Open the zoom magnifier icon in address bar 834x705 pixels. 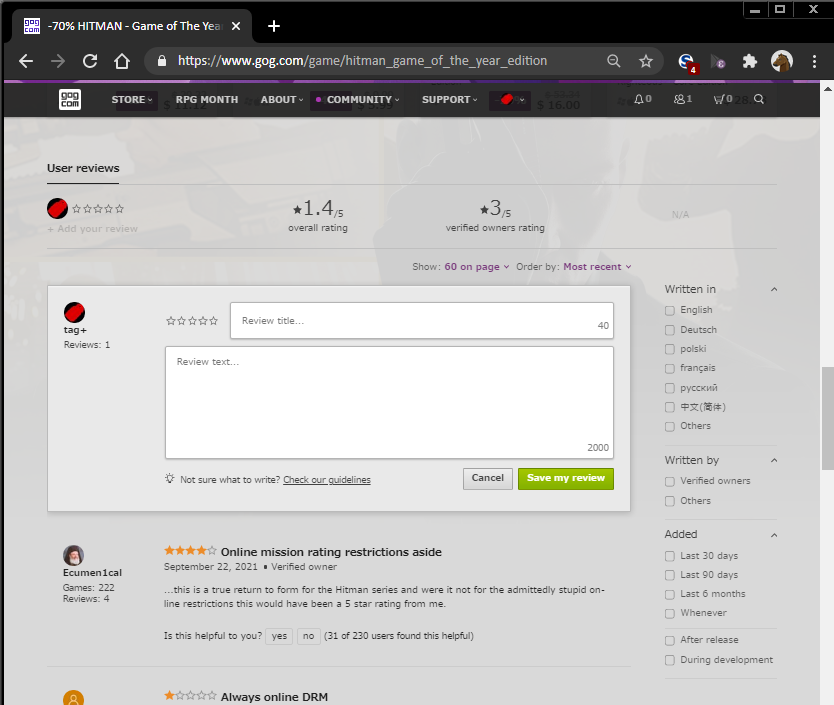click(613, 61)
